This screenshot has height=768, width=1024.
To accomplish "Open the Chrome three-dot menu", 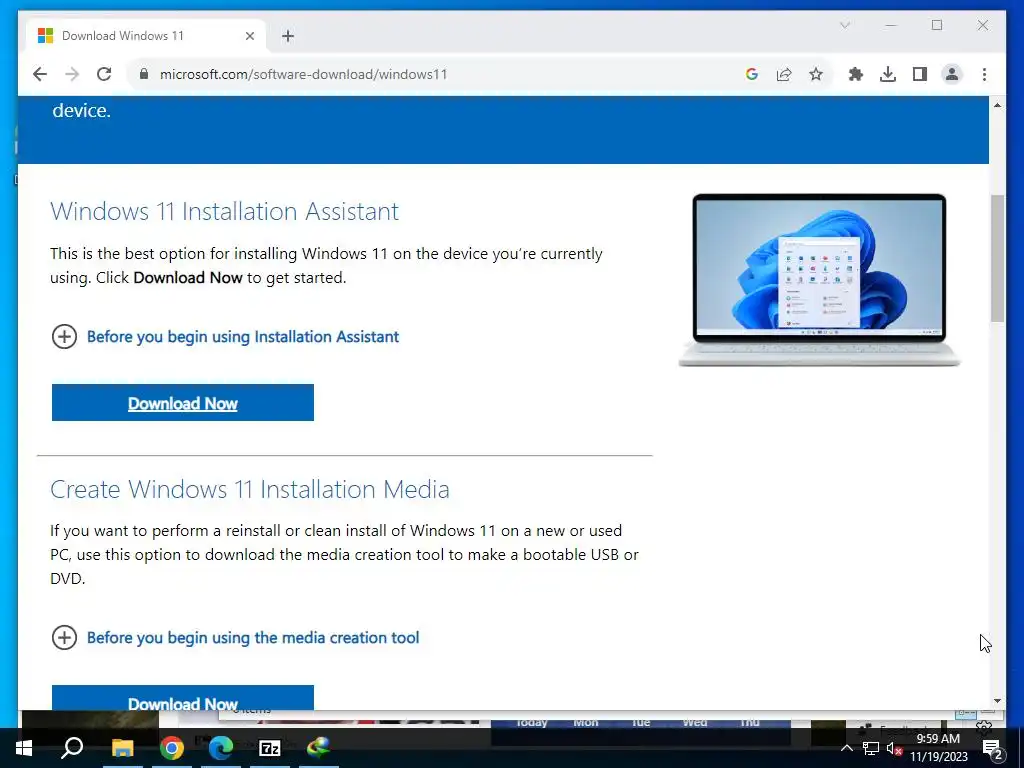I will [x=984, y=74].
